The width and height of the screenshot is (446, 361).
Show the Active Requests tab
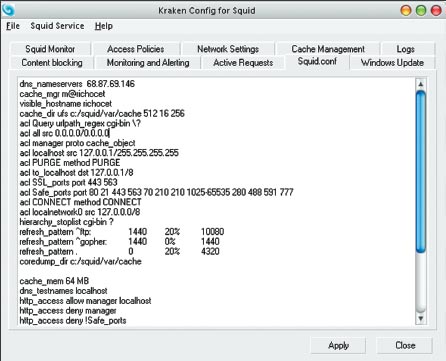tap(243, 63)
